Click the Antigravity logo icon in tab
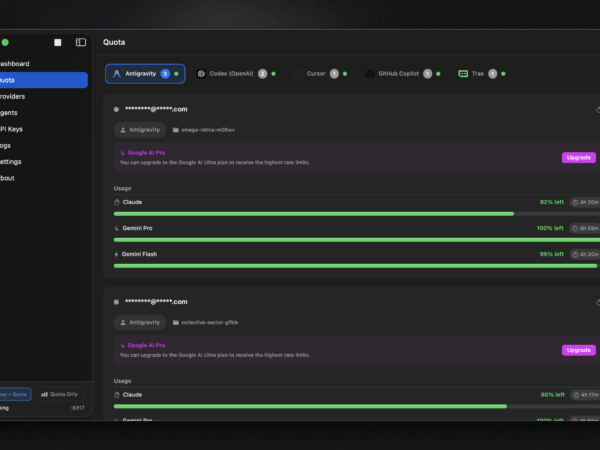This screenshot has height=450, width=600. click(x=117, y=74)
